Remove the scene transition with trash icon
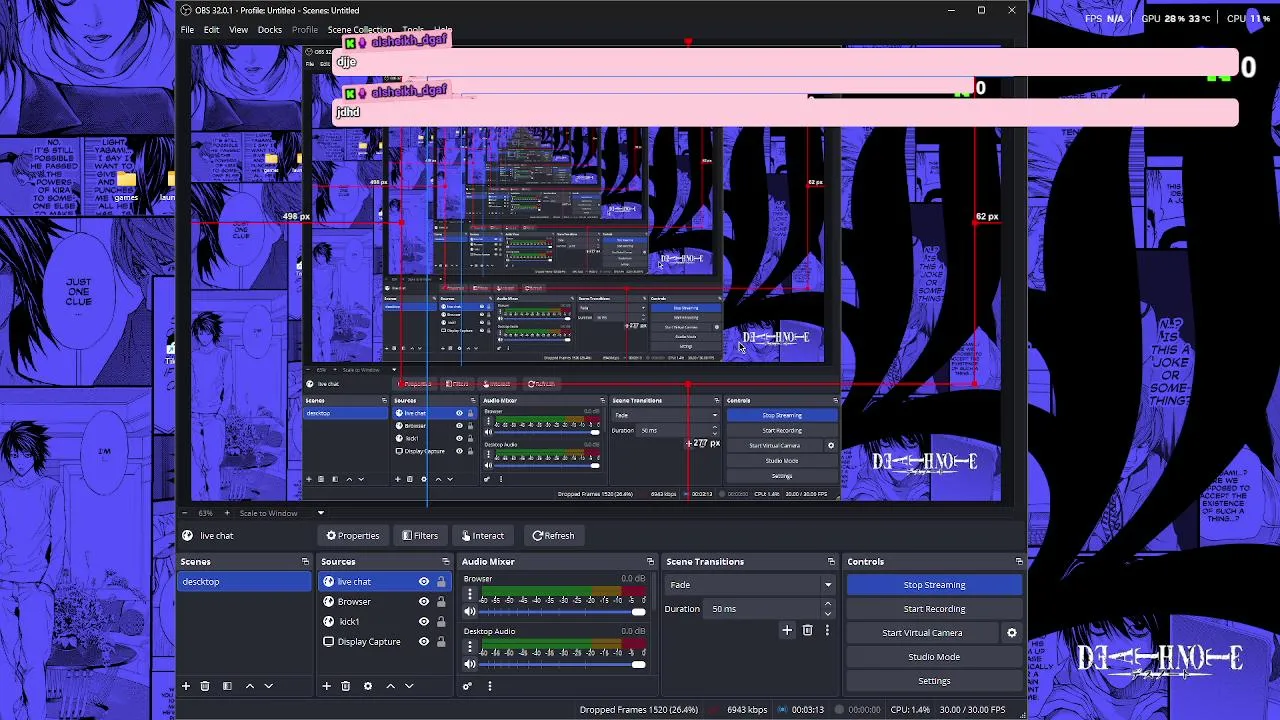Screen dimensions: 1280x720 (807, 630)
